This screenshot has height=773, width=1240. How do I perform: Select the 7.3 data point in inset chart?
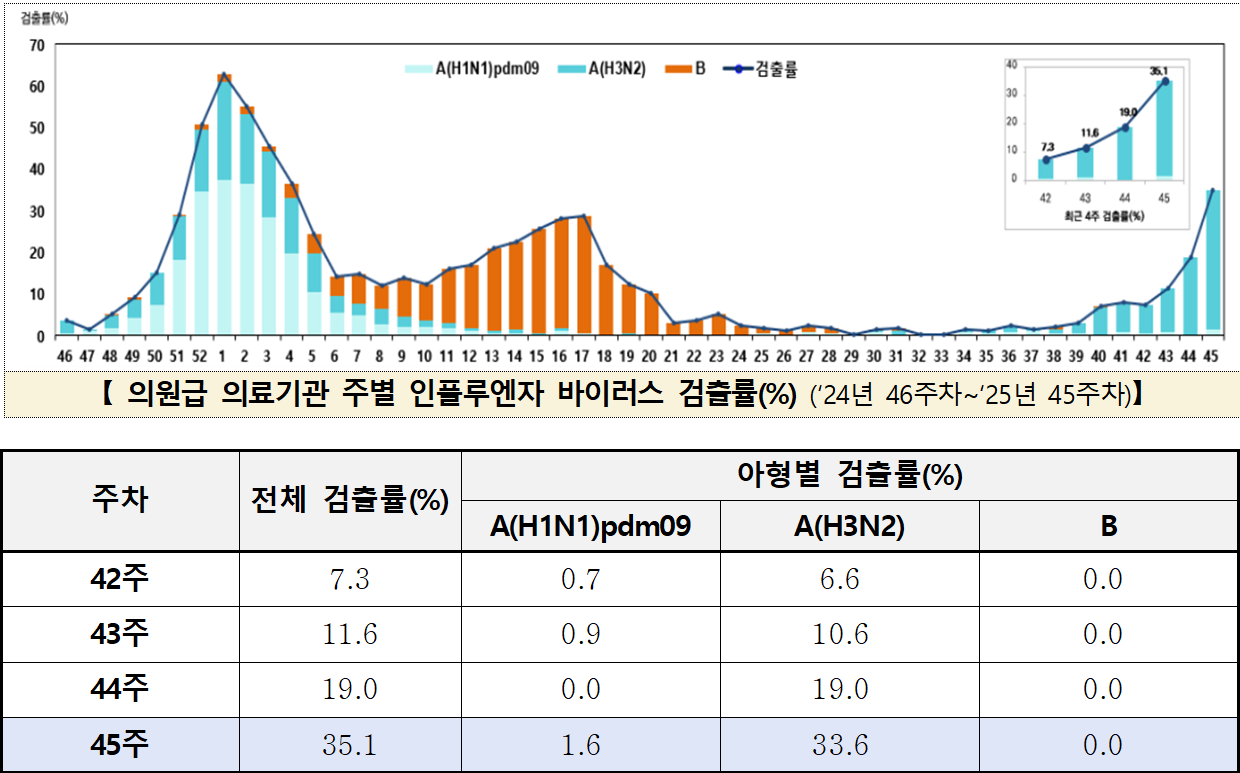click(1046, 160)
